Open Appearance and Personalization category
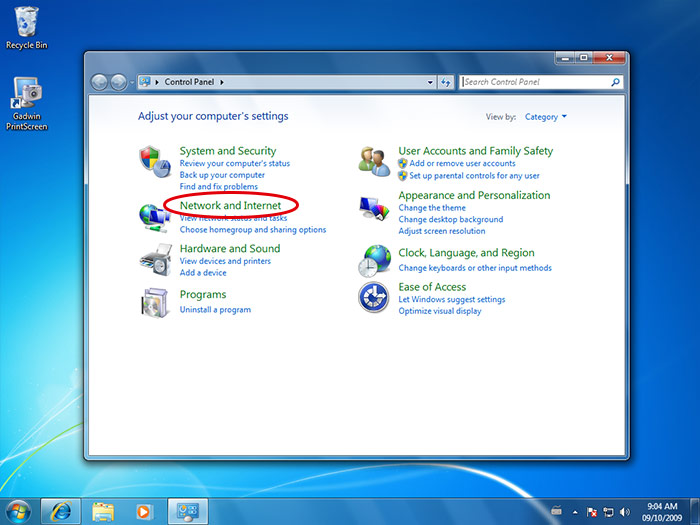The width and height of the screenshot is (700, 525). point(474,196)
